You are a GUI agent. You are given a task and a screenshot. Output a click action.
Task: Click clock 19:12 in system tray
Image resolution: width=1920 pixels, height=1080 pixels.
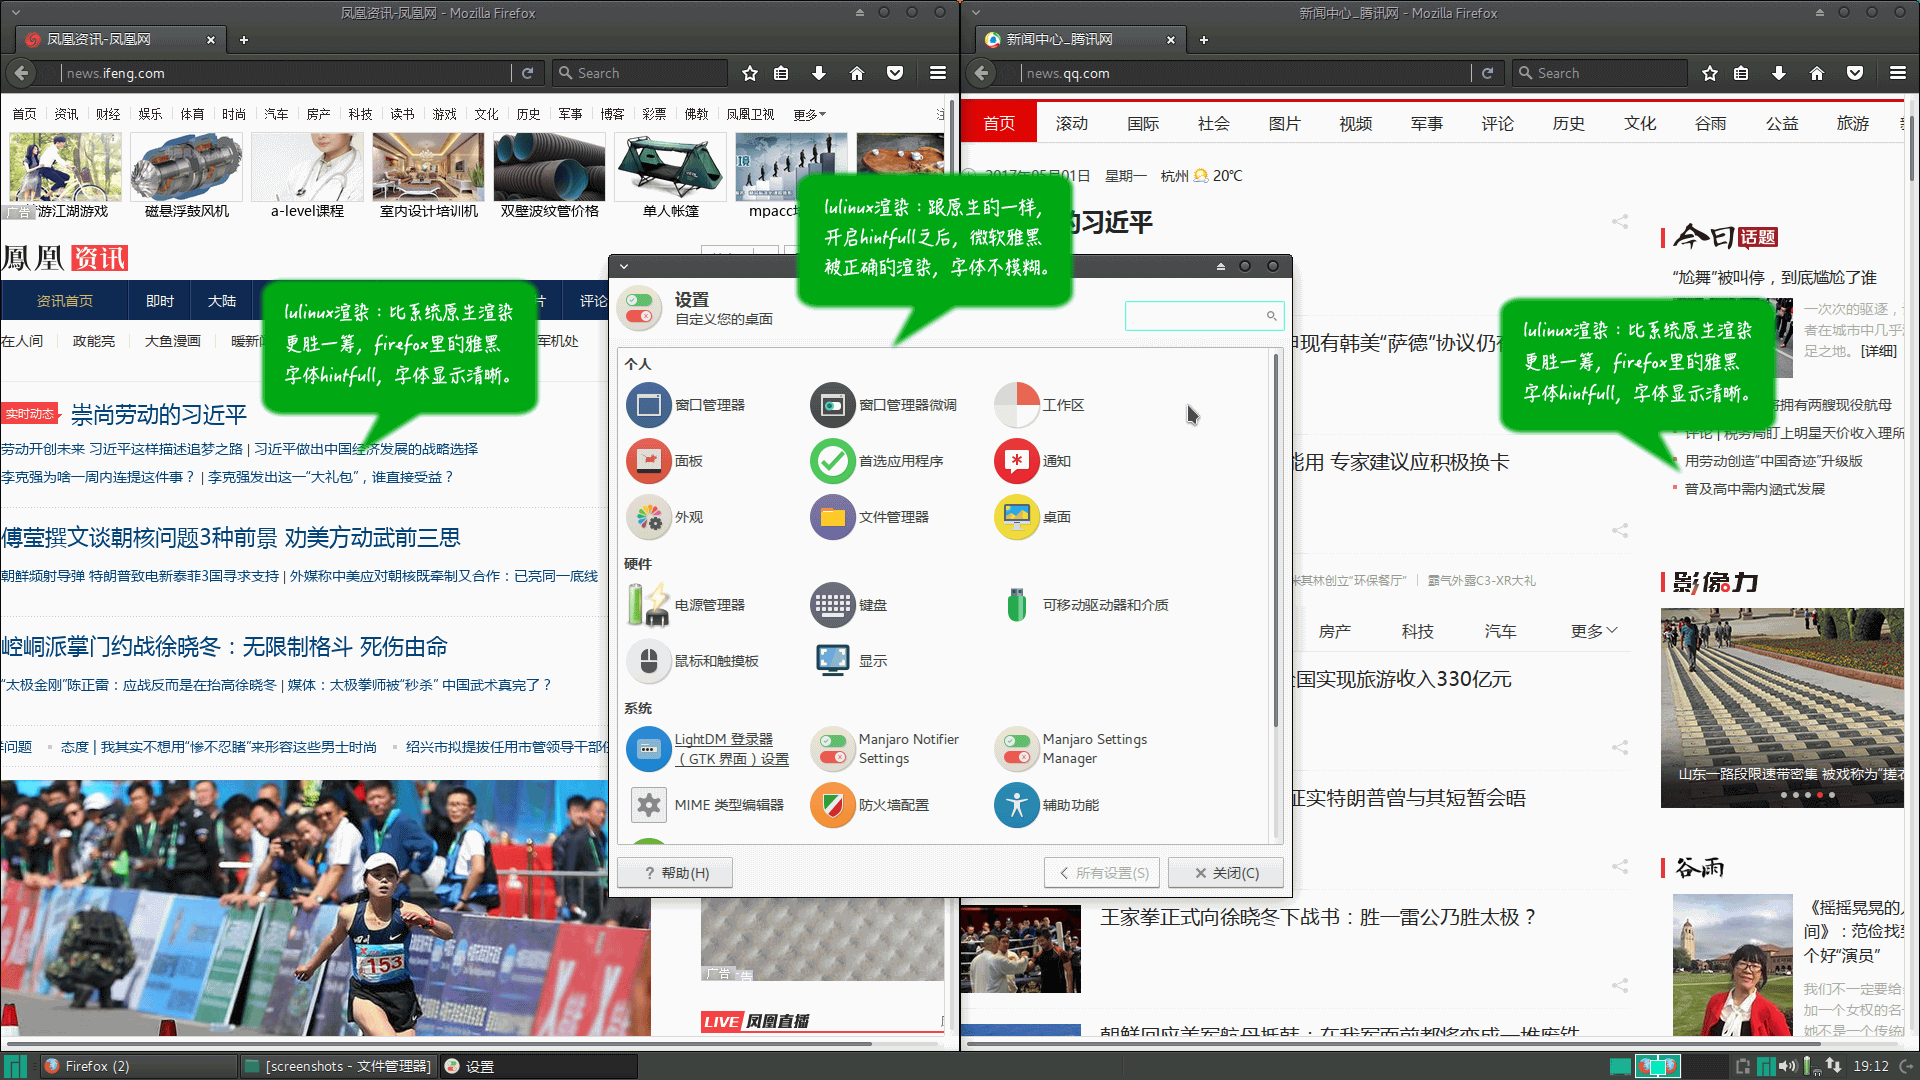1870,1066
